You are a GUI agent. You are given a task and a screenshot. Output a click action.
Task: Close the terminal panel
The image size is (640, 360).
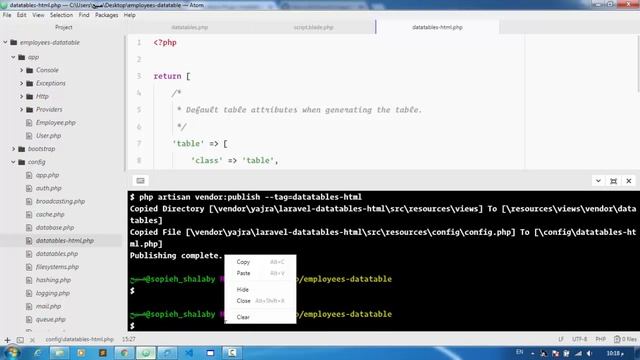629,181
